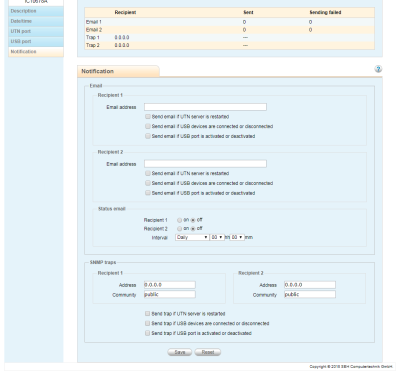Click the Recipient column header
The image size is (400, 371).
(x=125, y=12)
